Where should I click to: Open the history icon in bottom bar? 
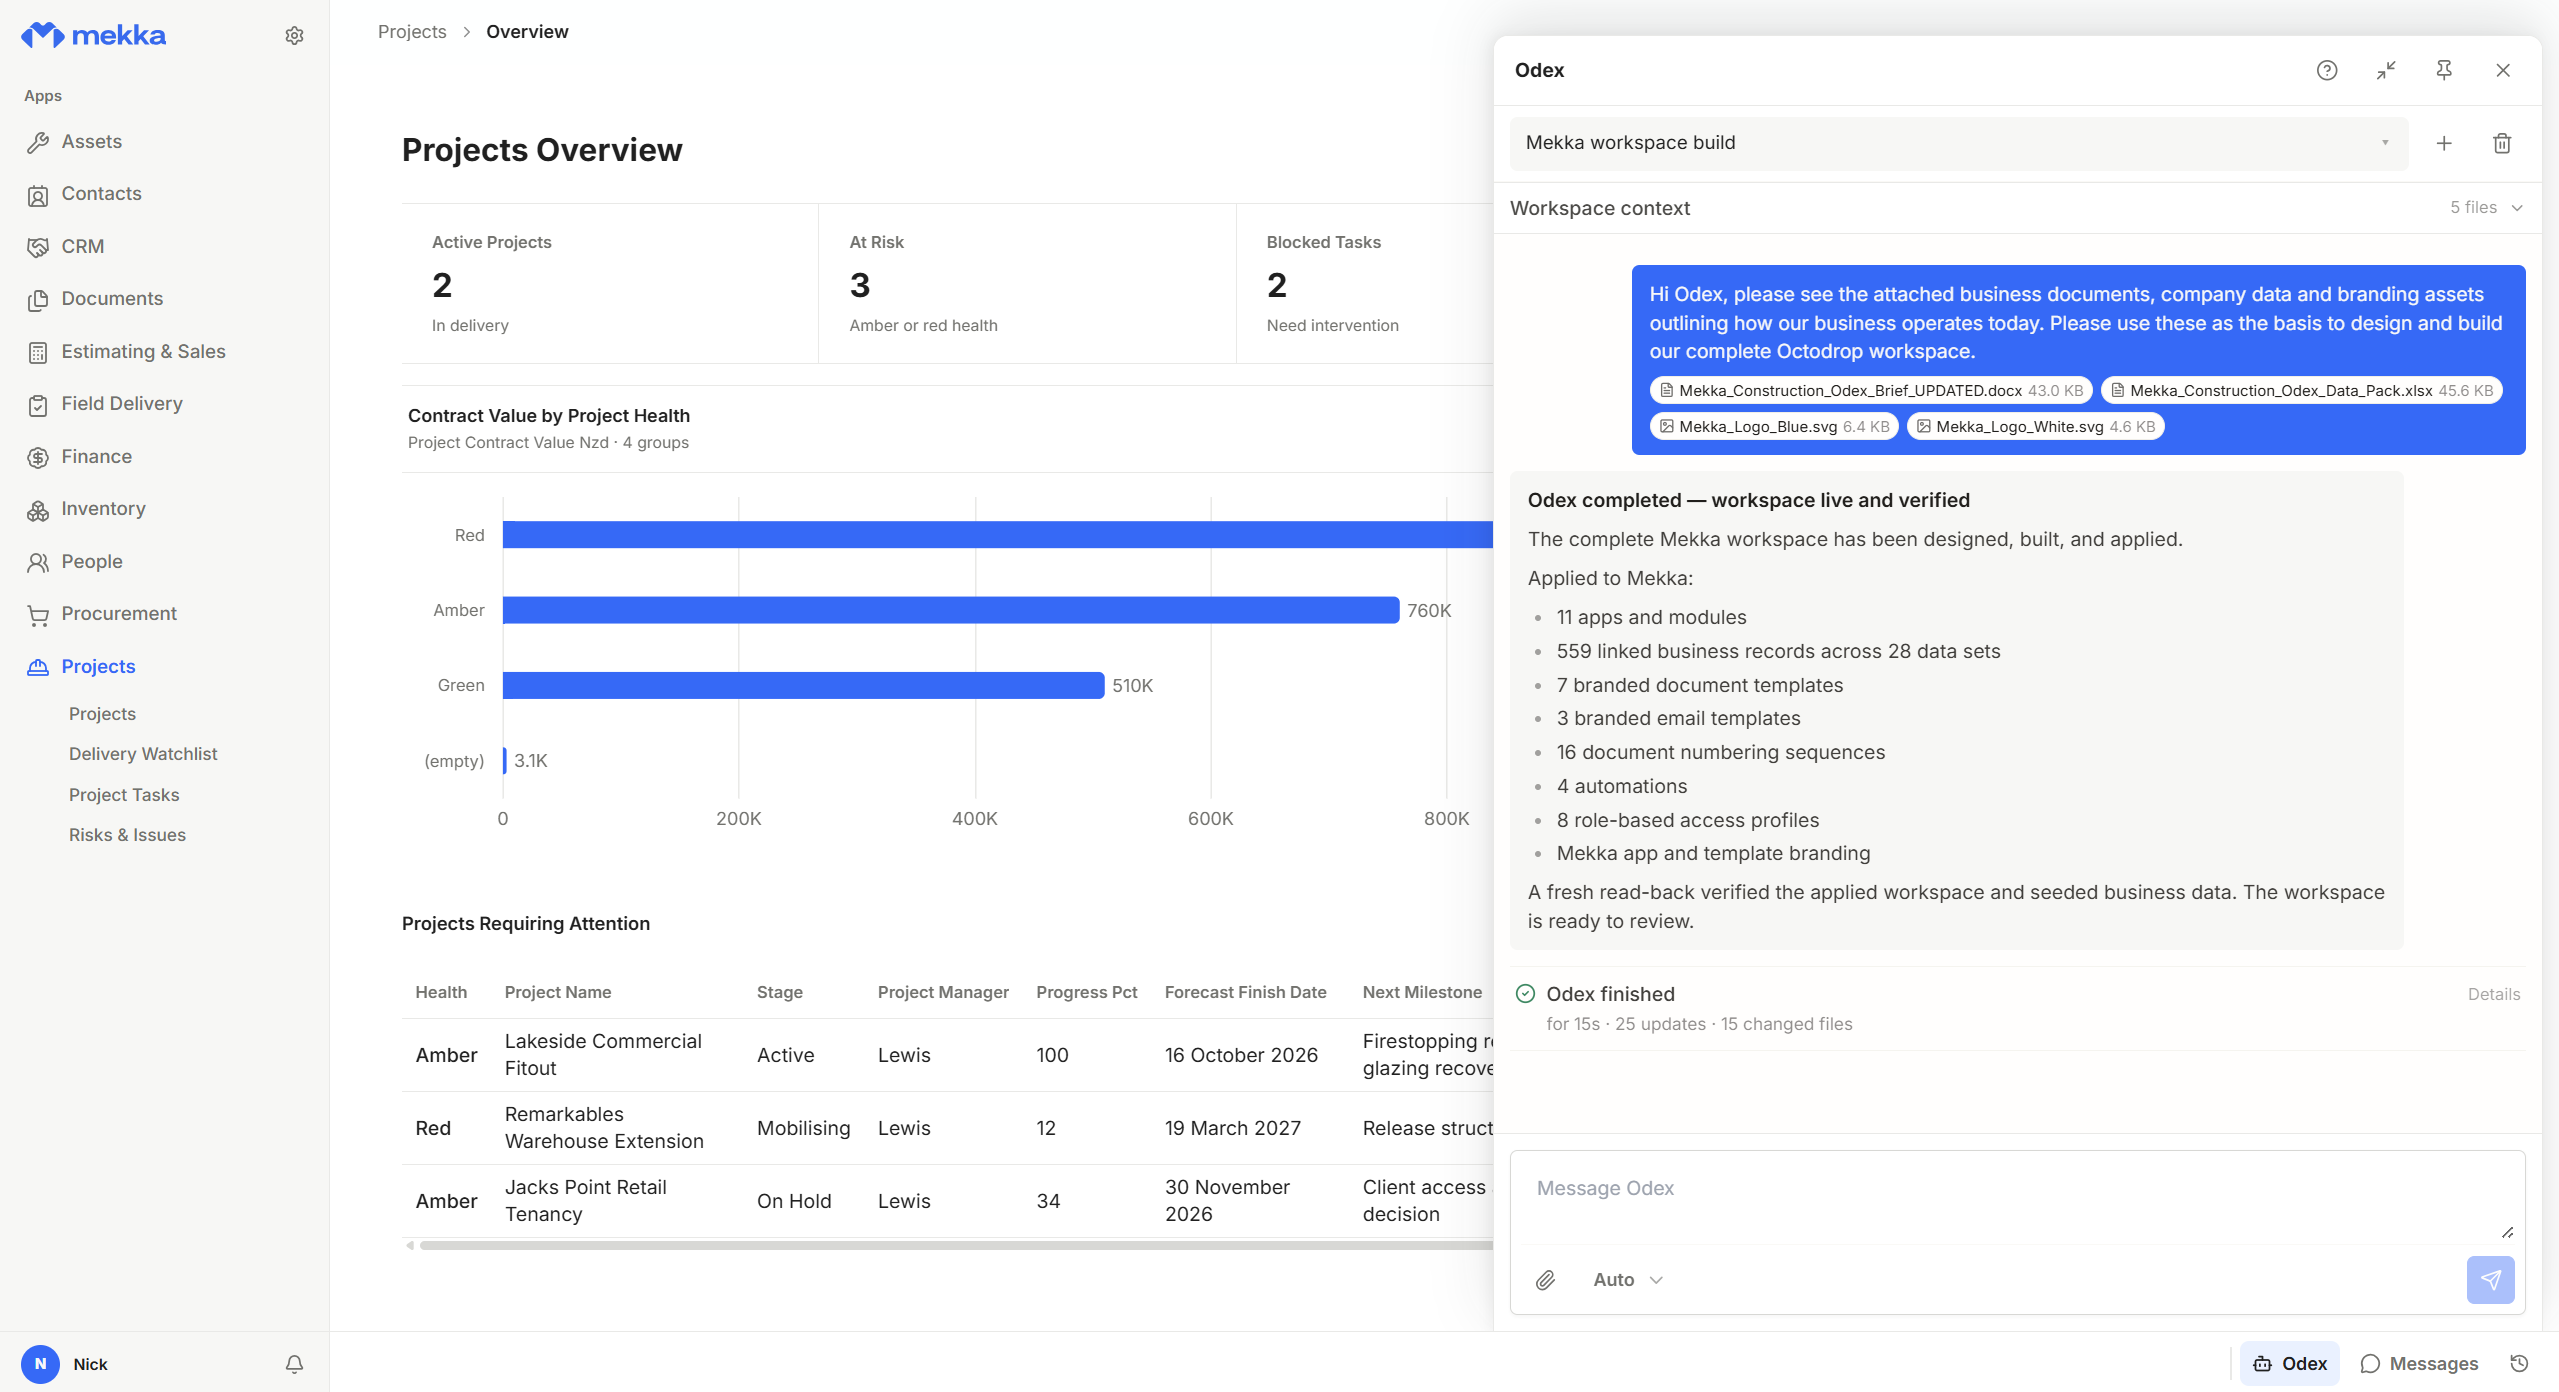(2520, 1364)
